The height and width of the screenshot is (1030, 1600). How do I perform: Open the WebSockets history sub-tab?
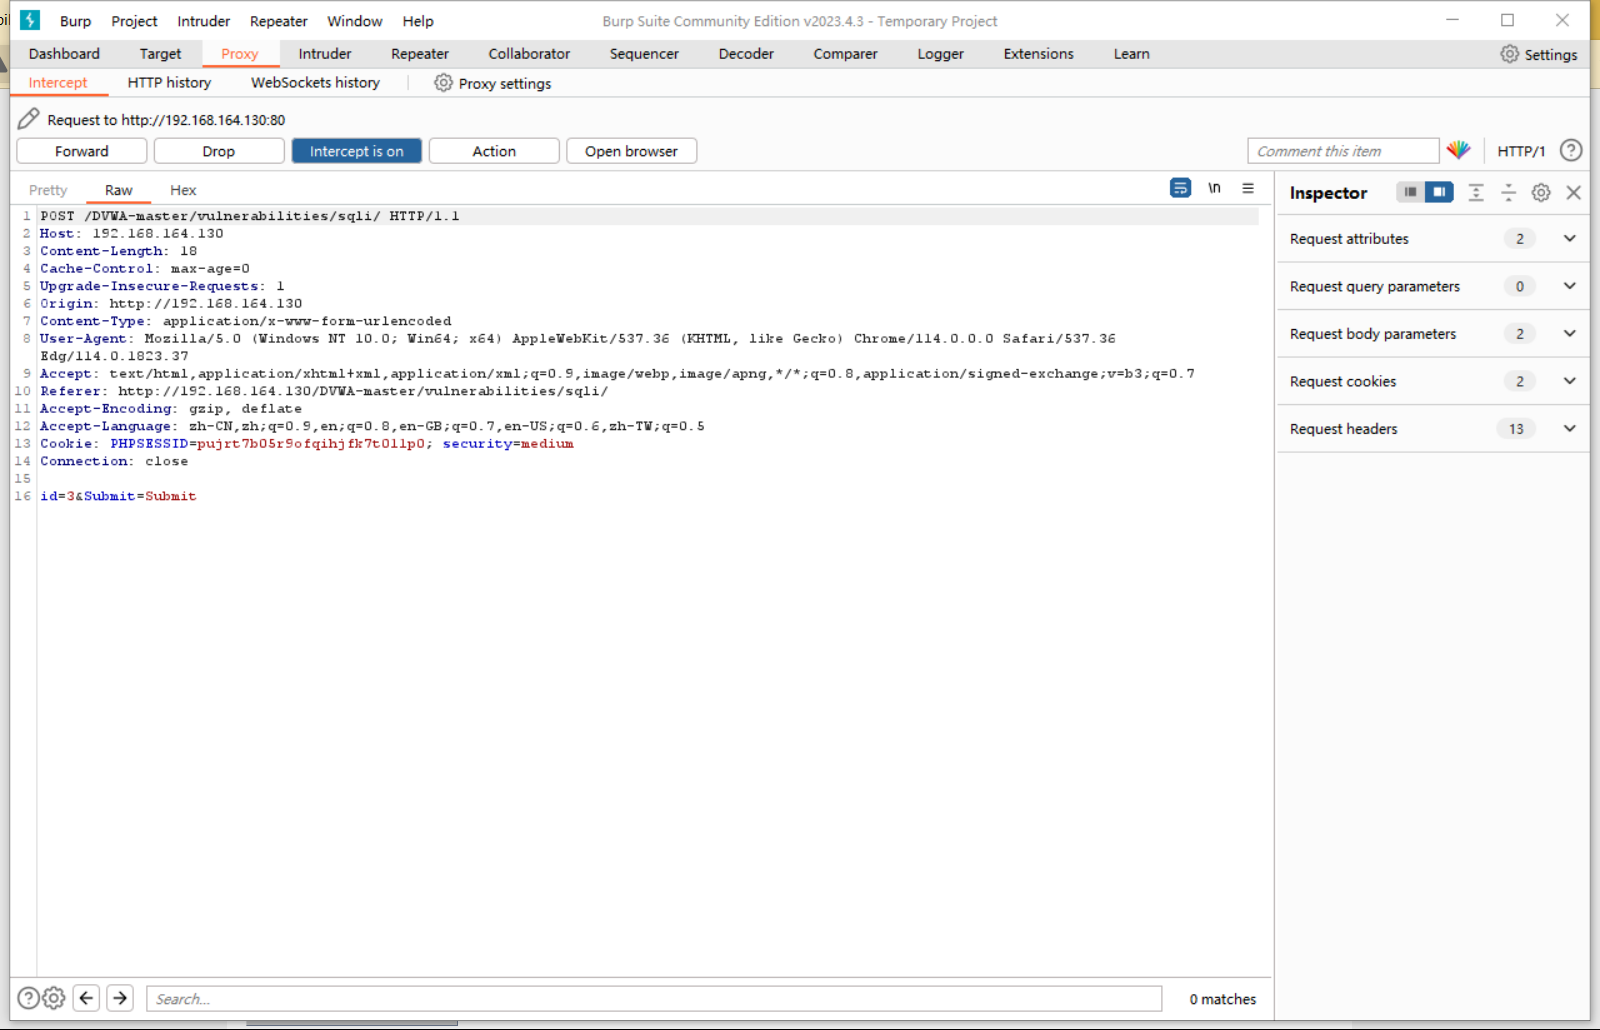coord(315,83)
